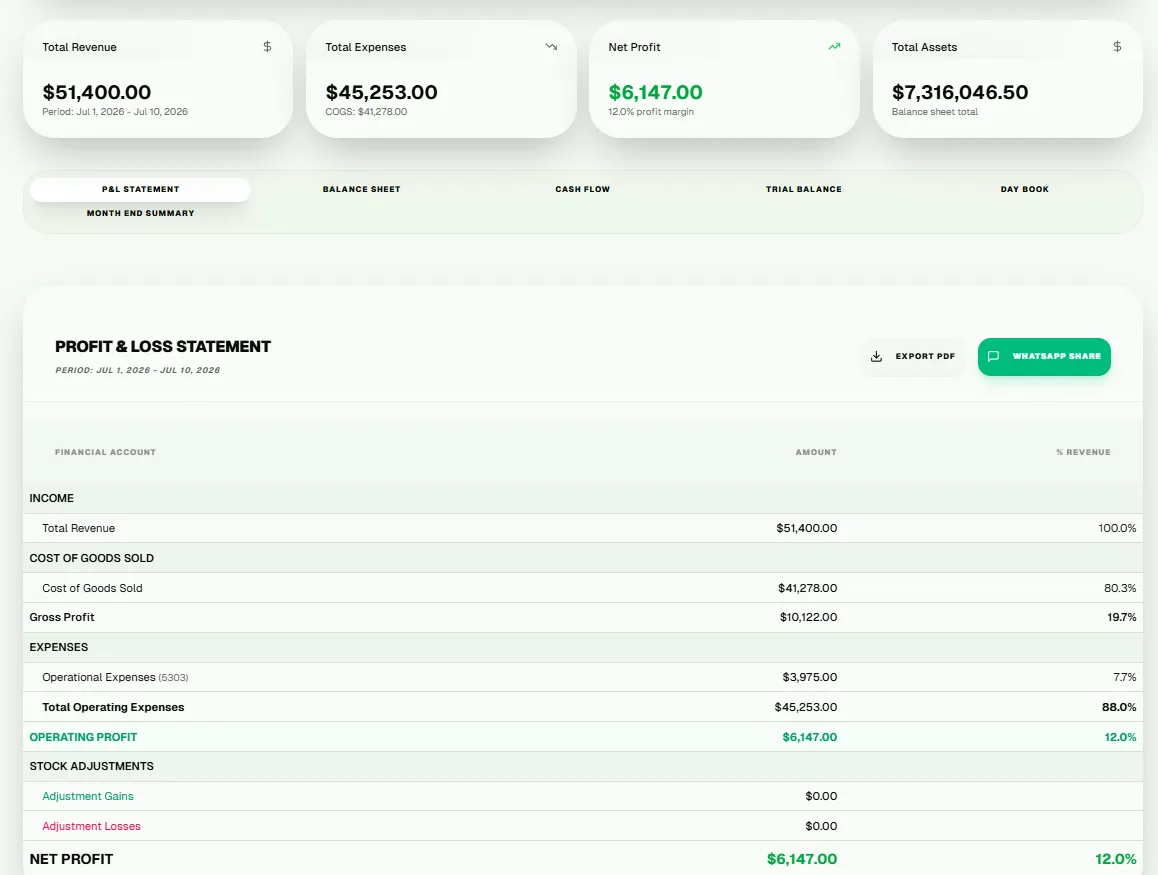Click the $51,400.00 Total Revenue card value

pos(97,92)
